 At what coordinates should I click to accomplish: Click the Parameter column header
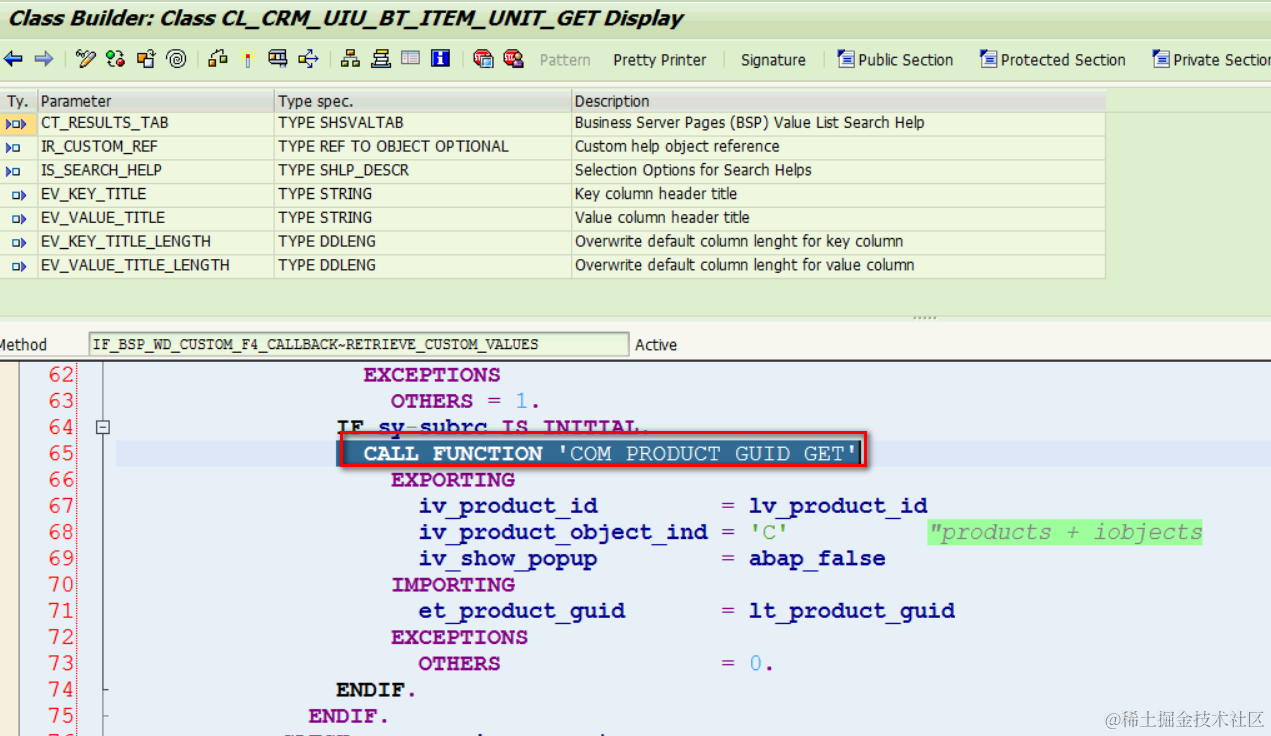[155, 101]
